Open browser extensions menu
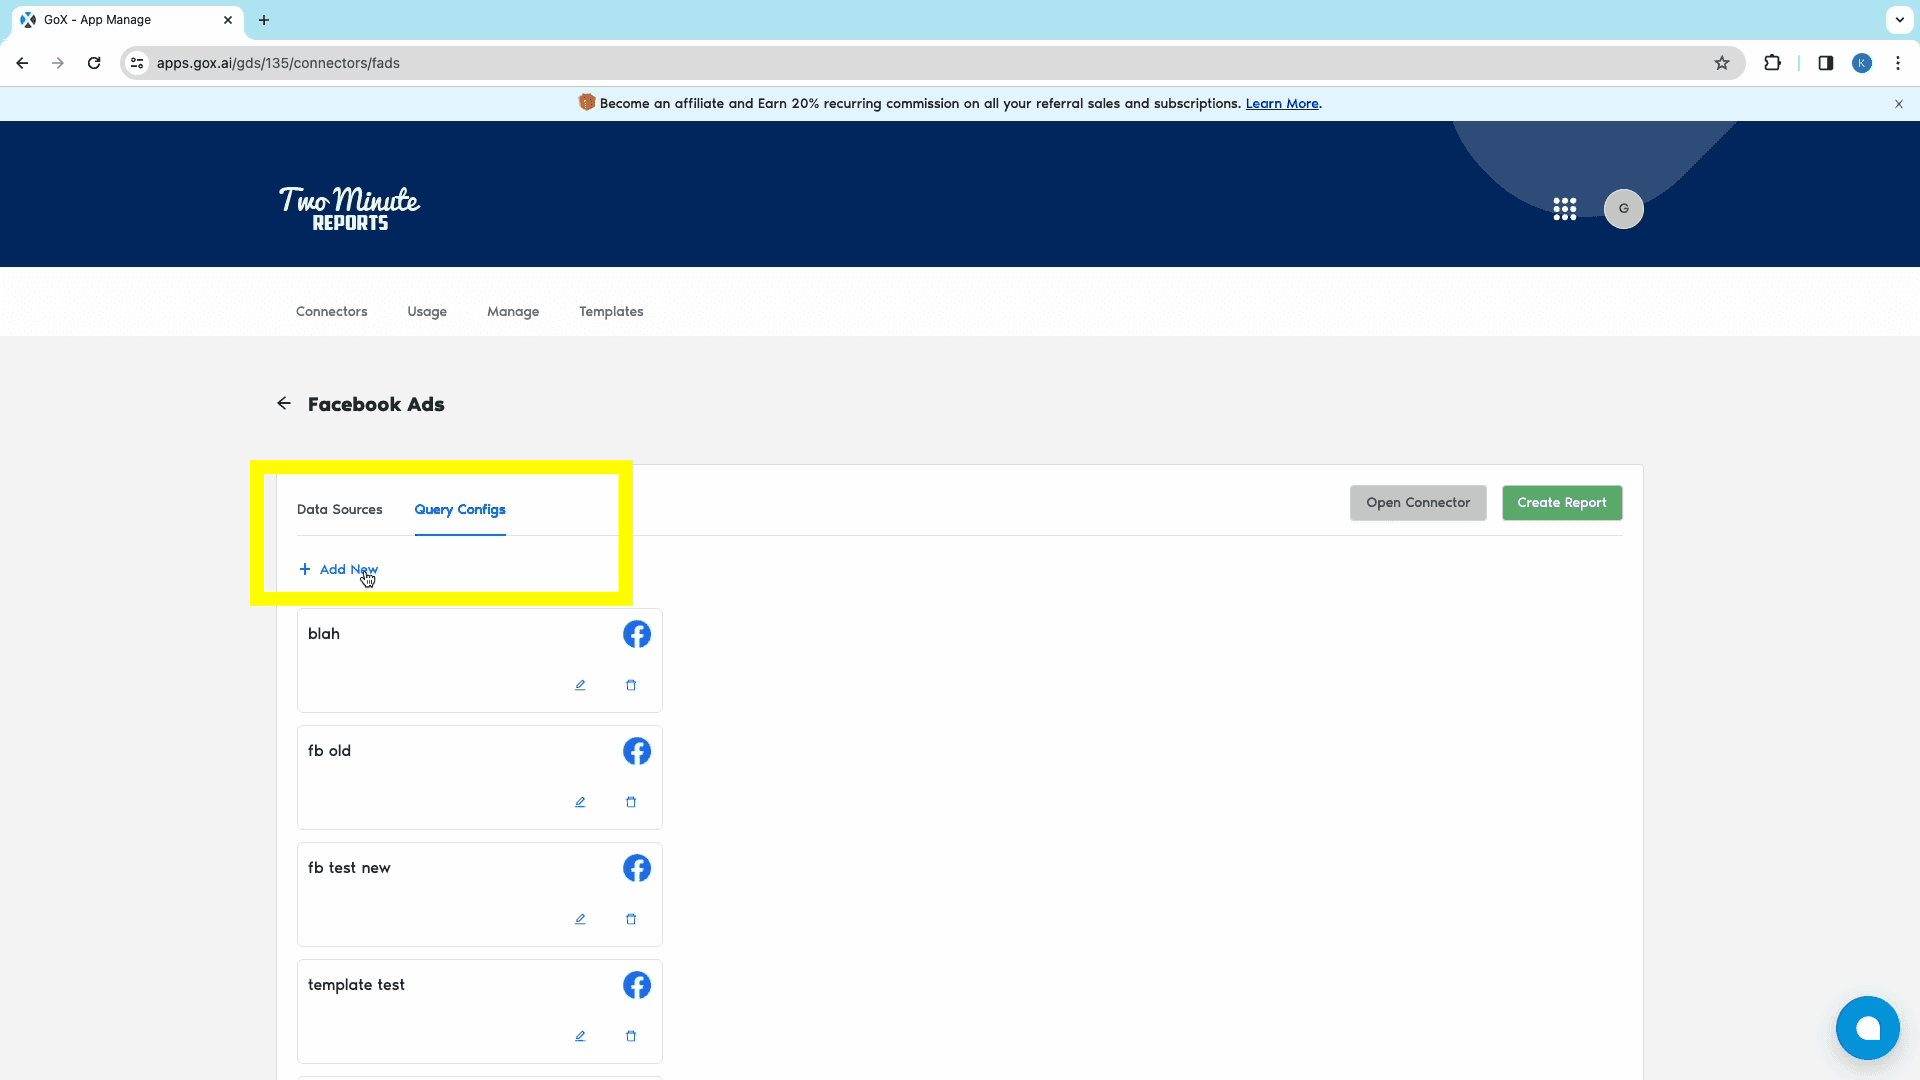 pos(1772,63)
